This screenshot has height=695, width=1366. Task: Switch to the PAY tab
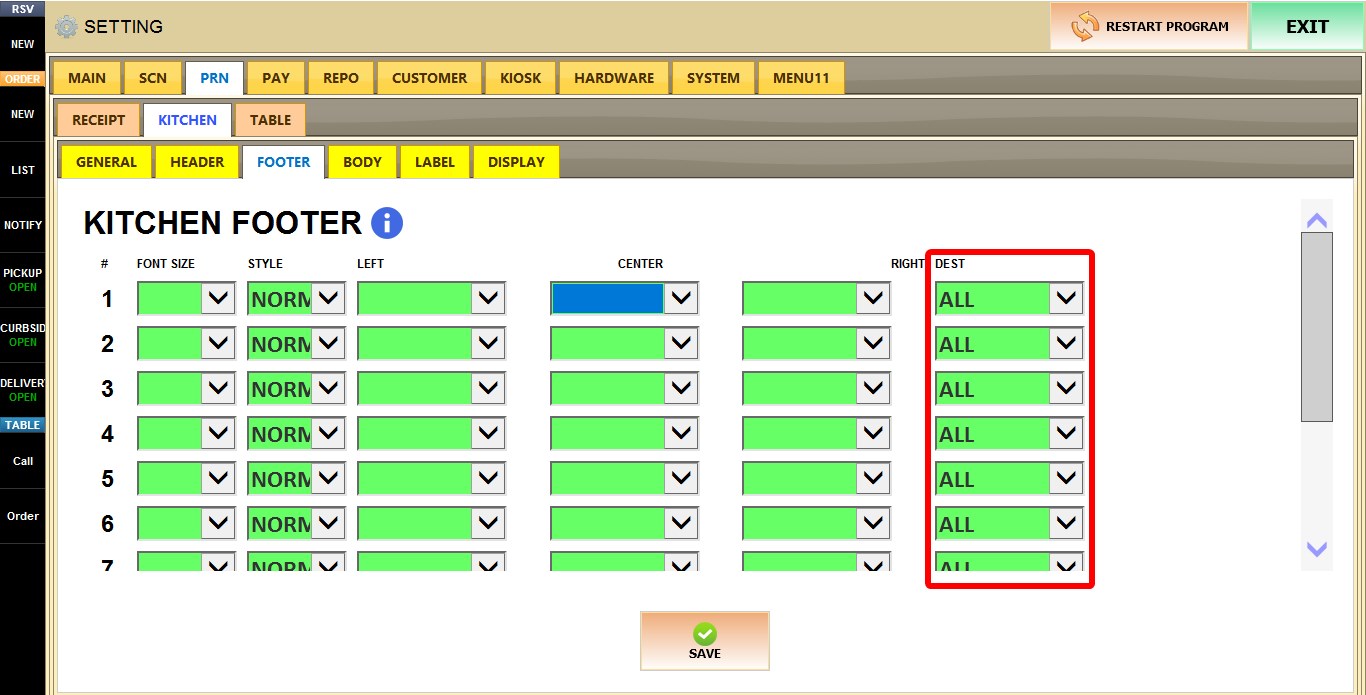click(x=276, y=78)
